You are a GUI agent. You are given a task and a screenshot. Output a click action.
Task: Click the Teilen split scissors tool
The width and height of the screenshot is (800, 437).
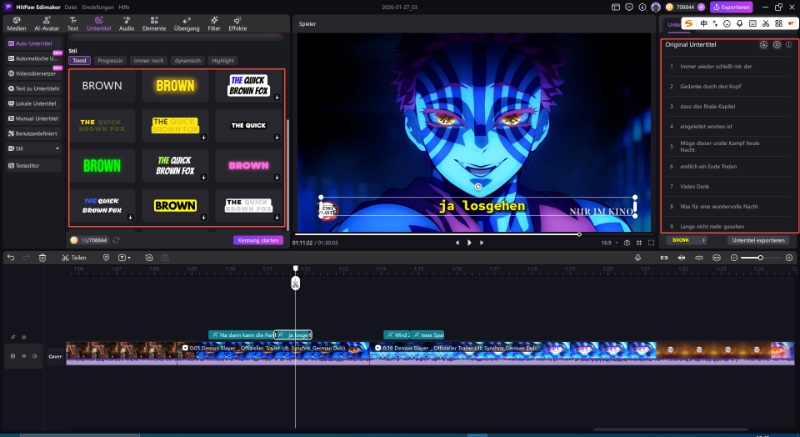[x=75, y=257]
